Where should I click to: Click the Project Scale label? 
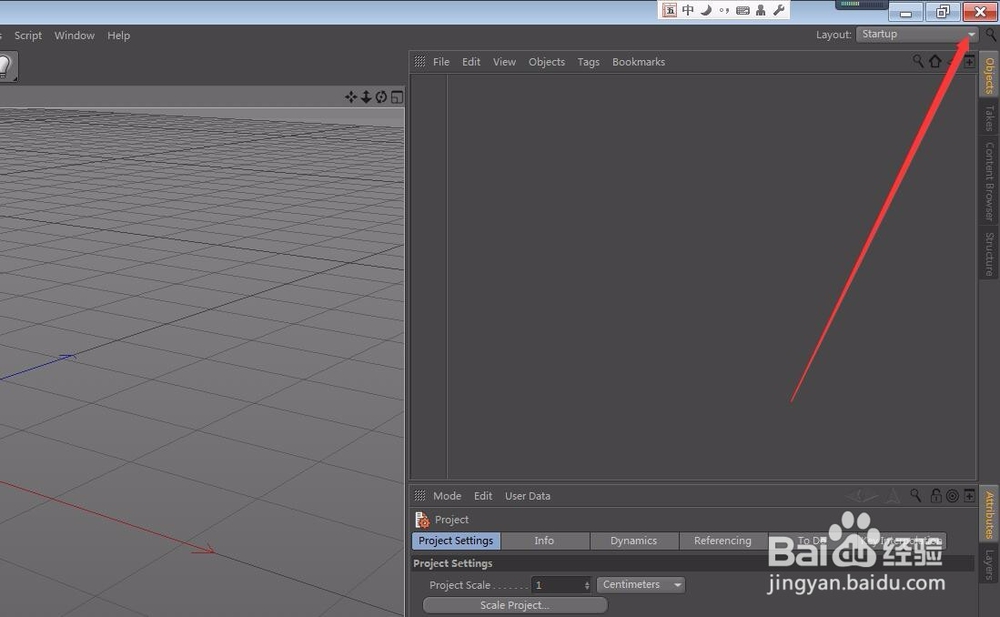click(x=460, y=585)
